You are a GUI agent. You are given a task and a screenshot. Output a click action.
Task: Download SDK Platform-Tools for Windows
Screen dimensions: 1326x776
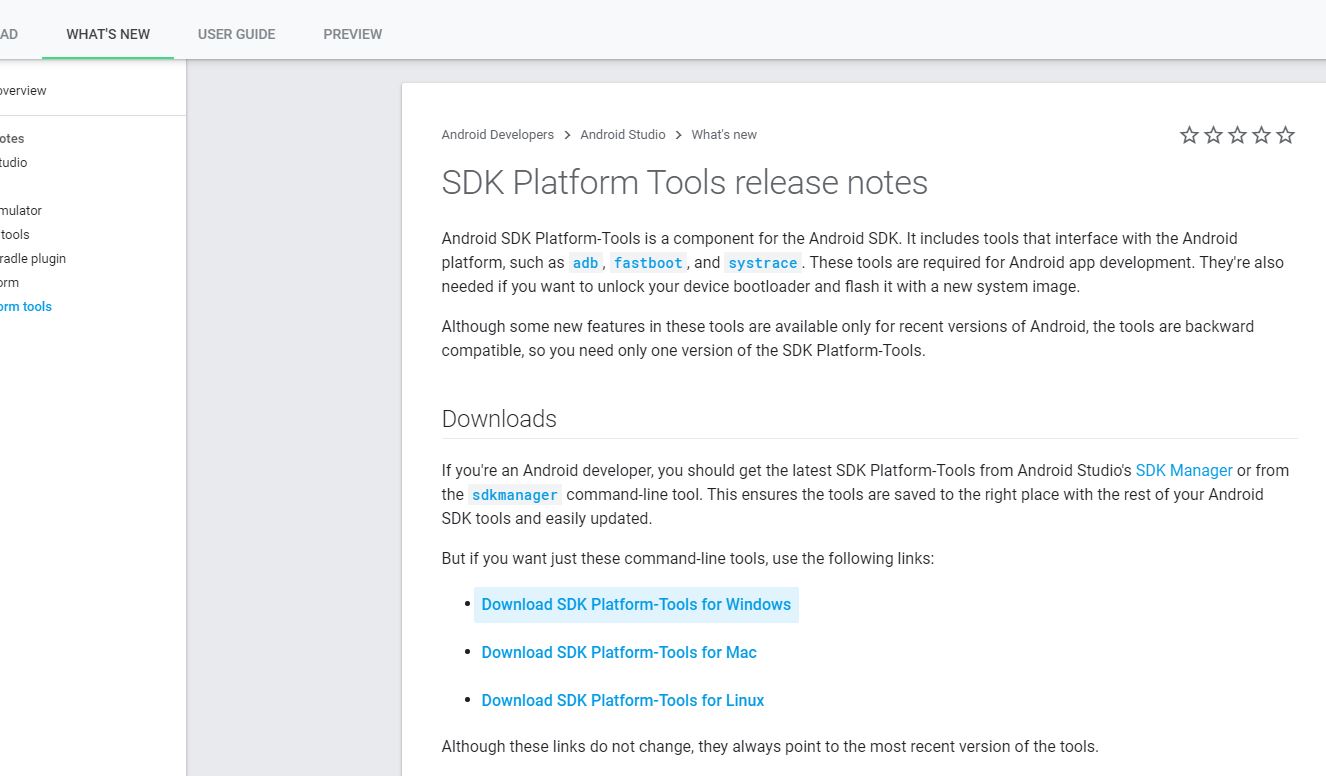(x=636, y=604)
